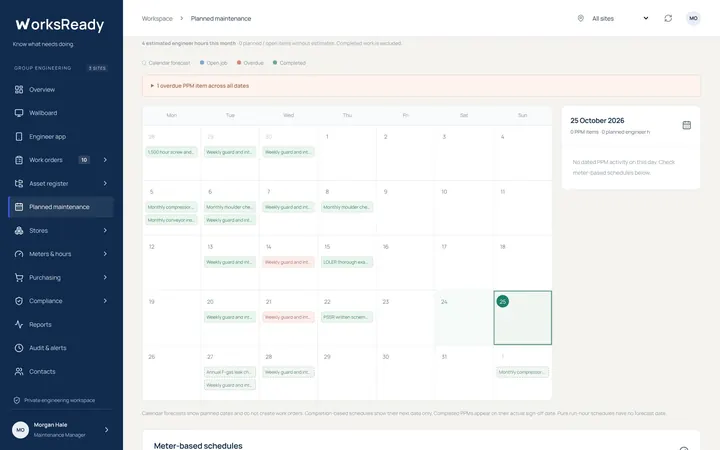Select day 12 in the calendar
Viewport: 720px width, 450px height.
pos(171,263)
